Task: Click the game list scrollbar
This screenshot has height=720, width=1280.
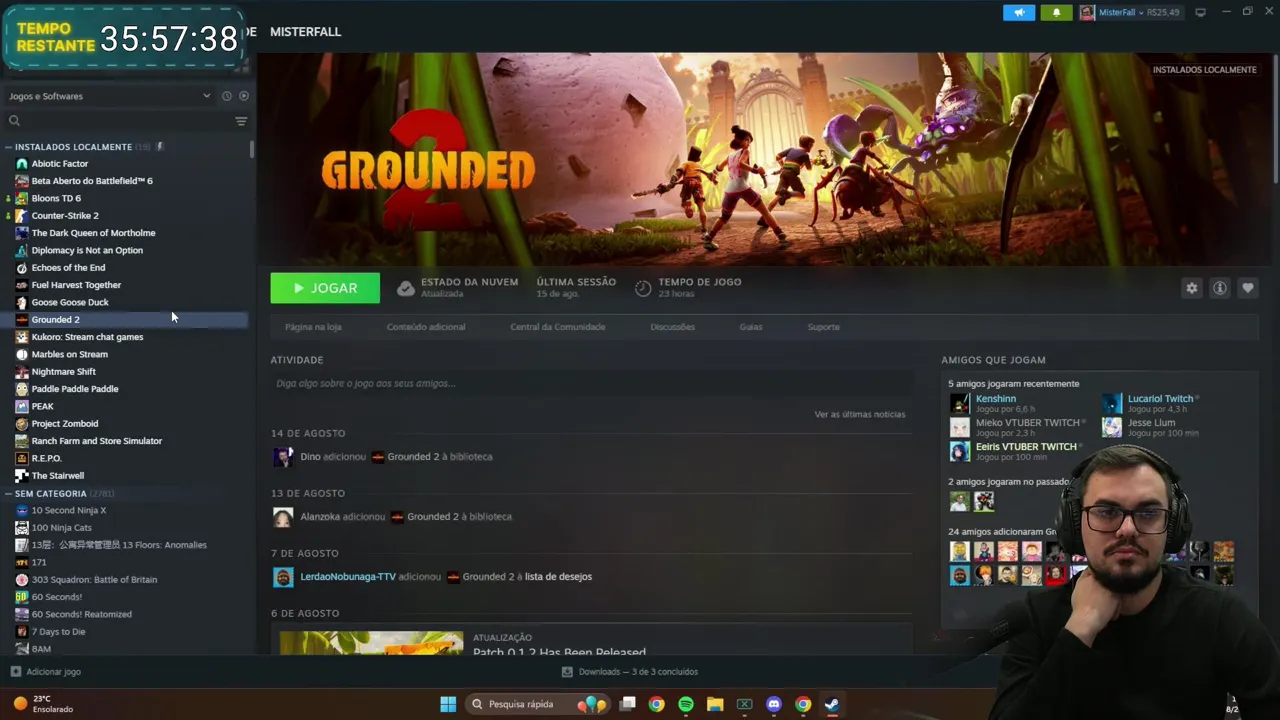Action: (252, 150)
